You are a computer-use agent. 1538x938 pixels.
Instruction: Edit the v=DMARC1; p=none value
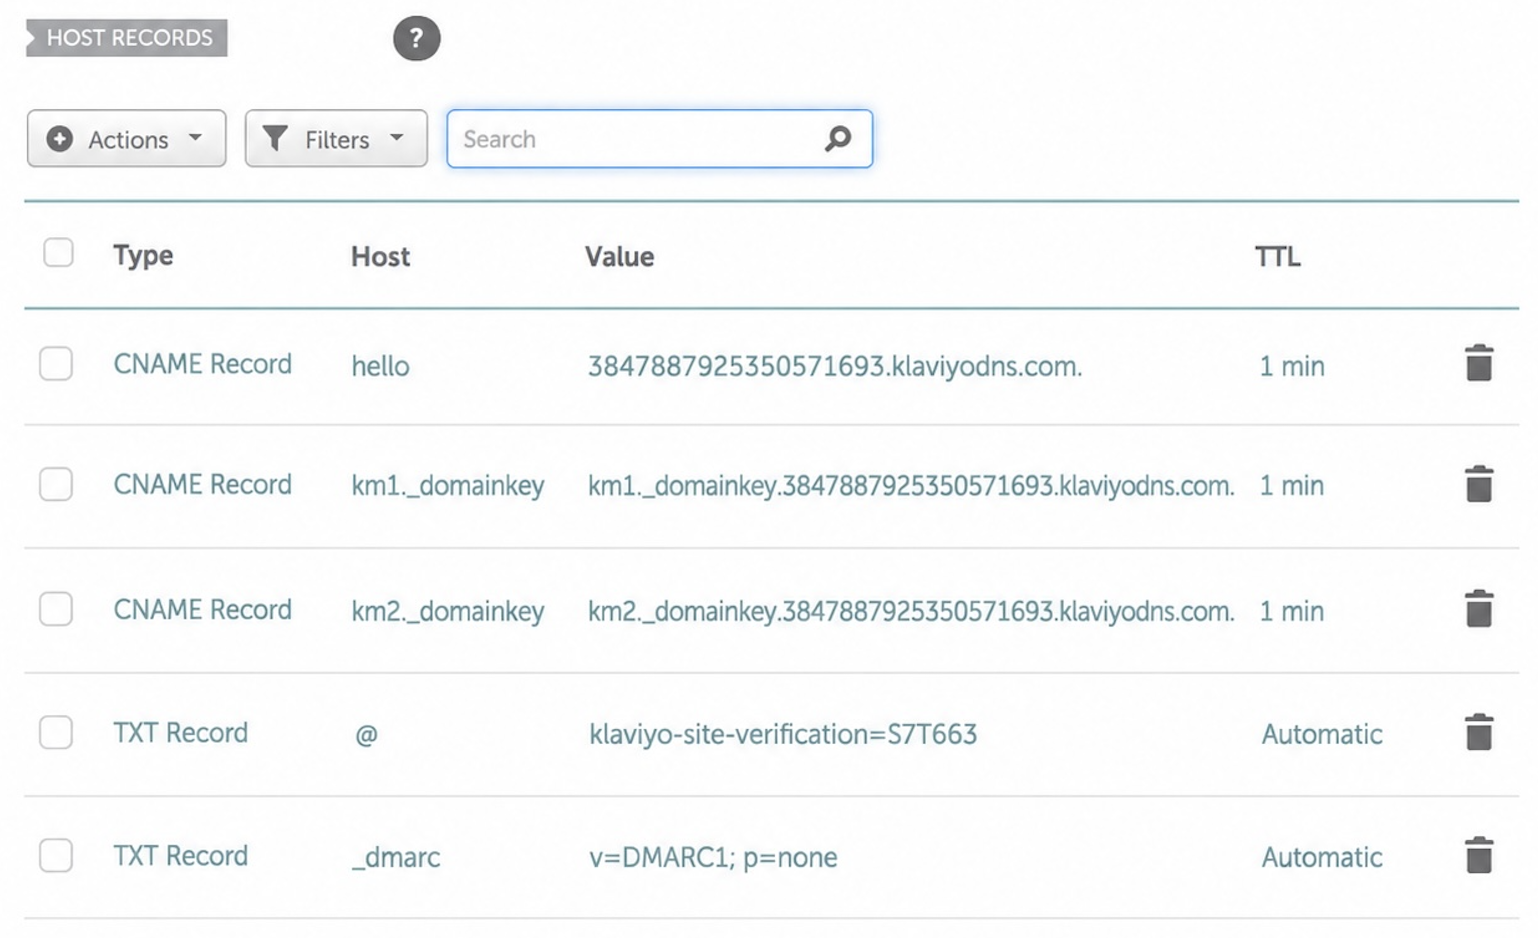click(x=713, y=857)
